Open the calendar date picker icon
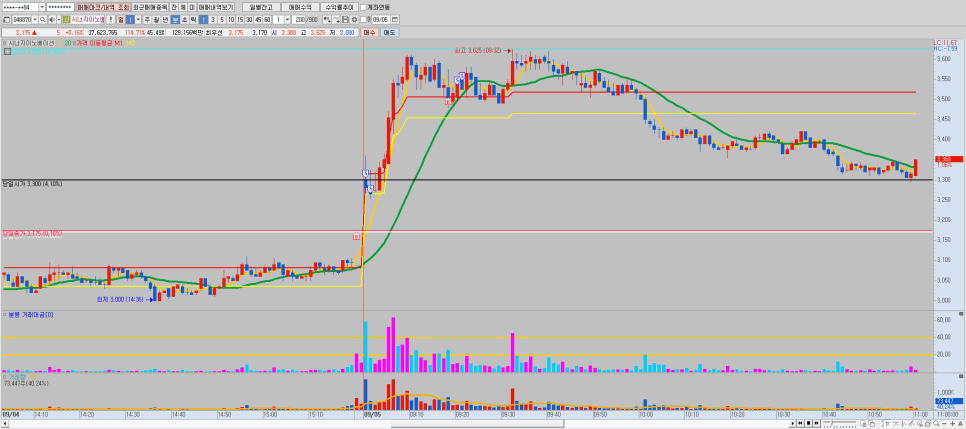The image size is (966, 429). click(394, 20)
